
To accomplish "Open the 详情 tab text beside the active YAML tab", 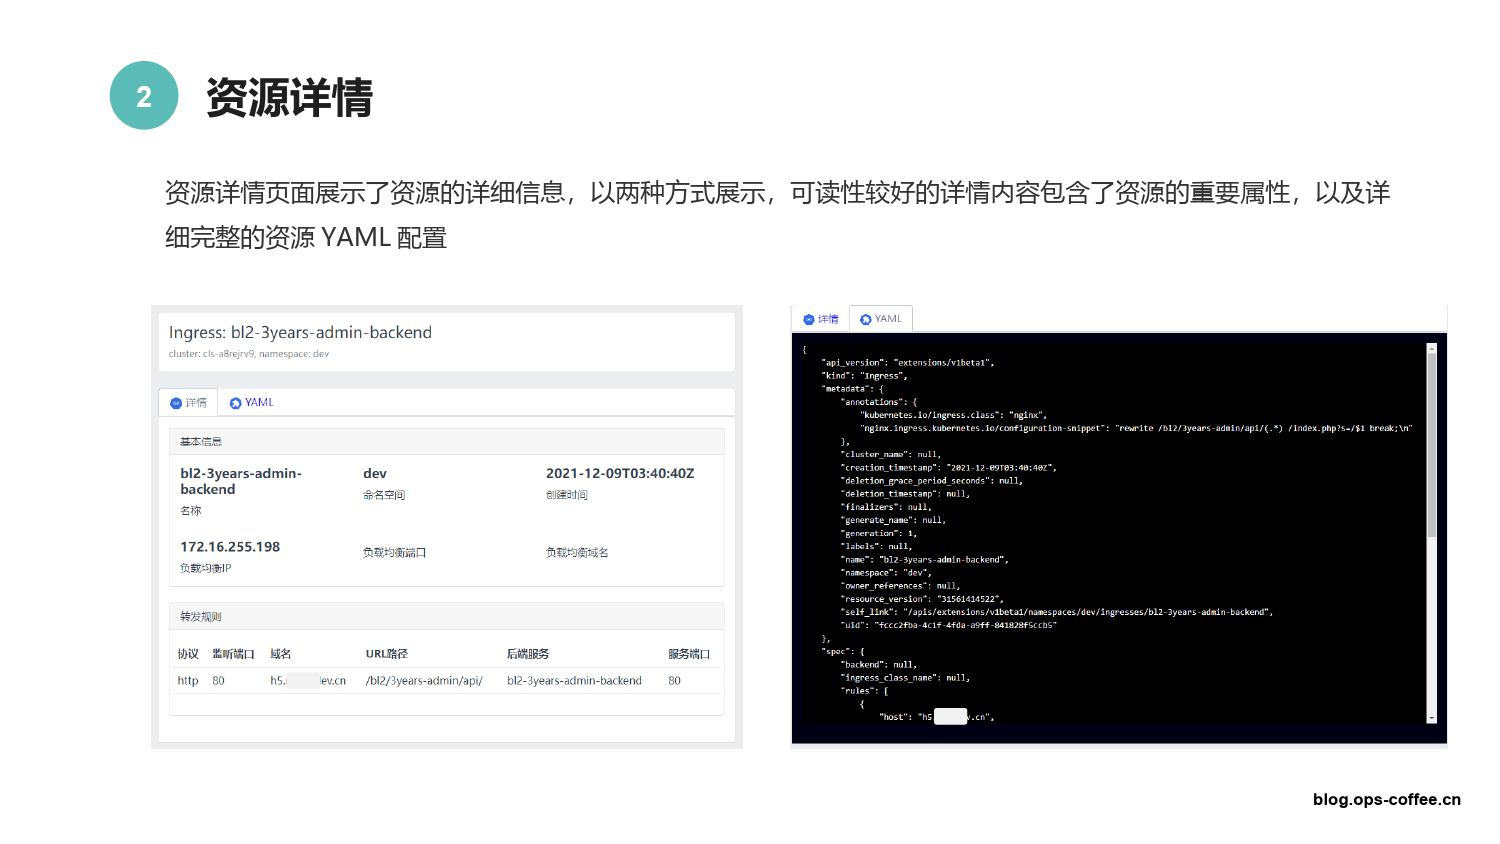I will click(828, 319).
